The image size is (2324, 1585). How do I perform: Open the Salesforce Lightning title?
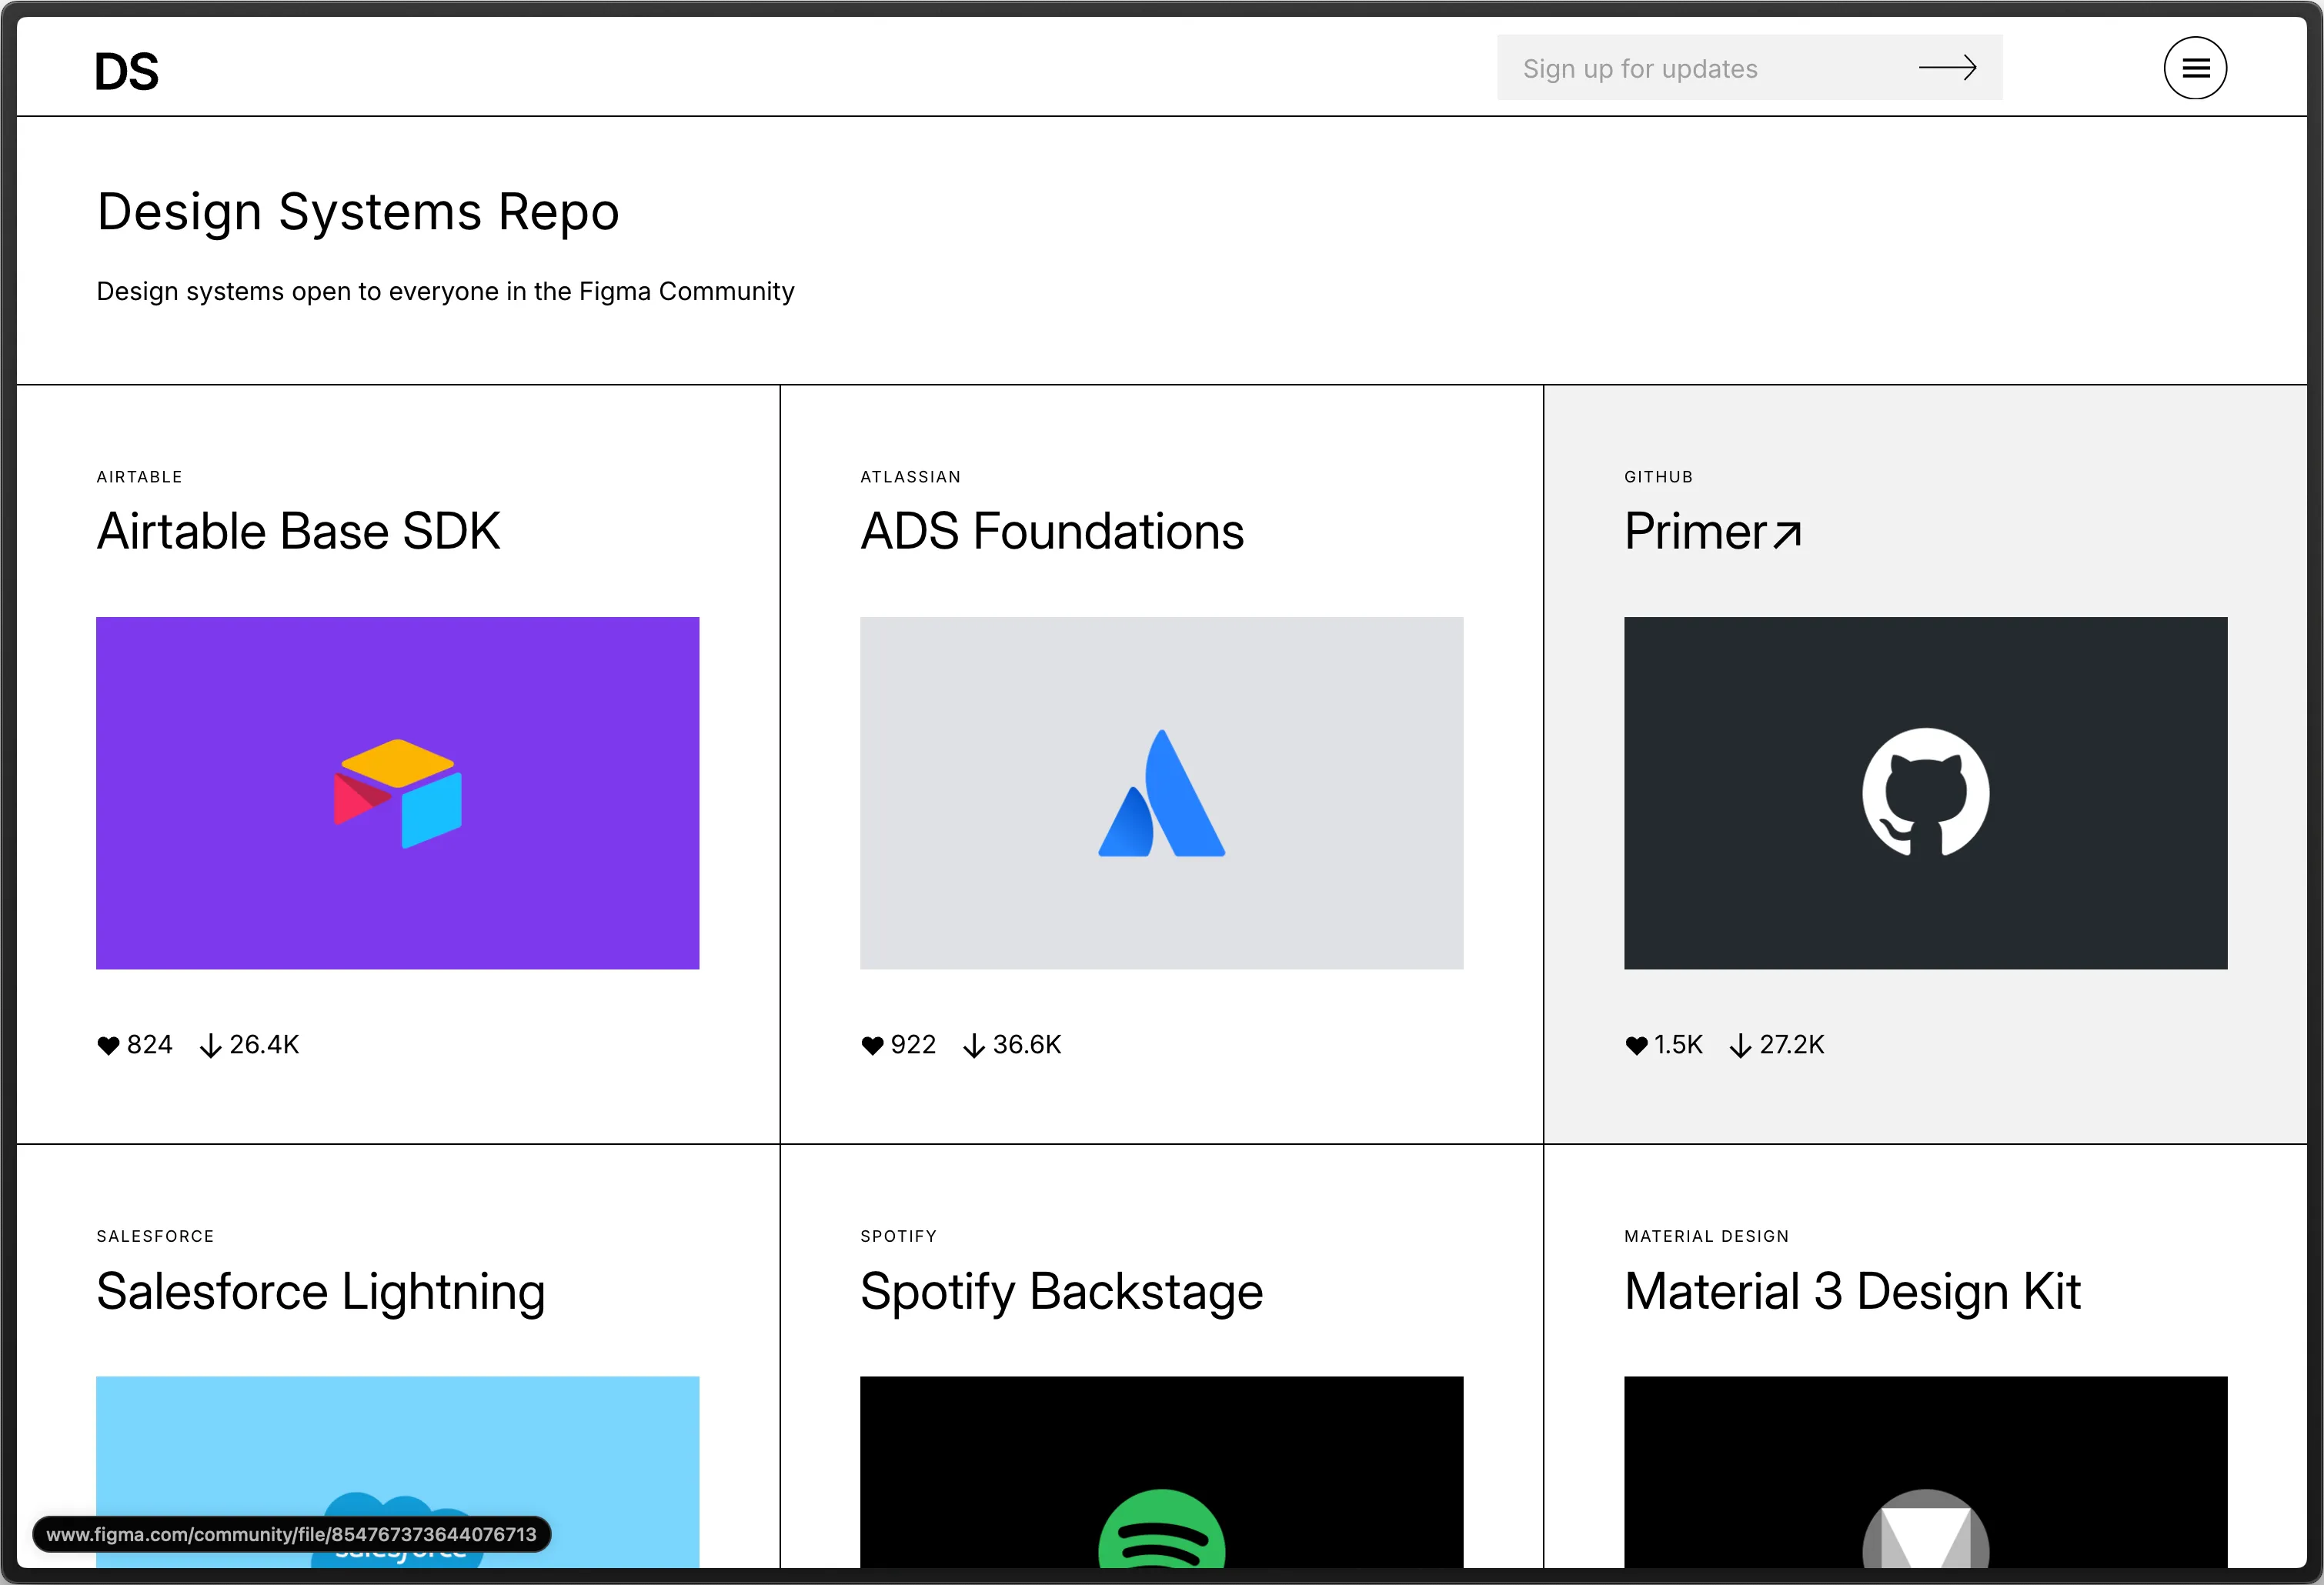(x=320, y=1291)
